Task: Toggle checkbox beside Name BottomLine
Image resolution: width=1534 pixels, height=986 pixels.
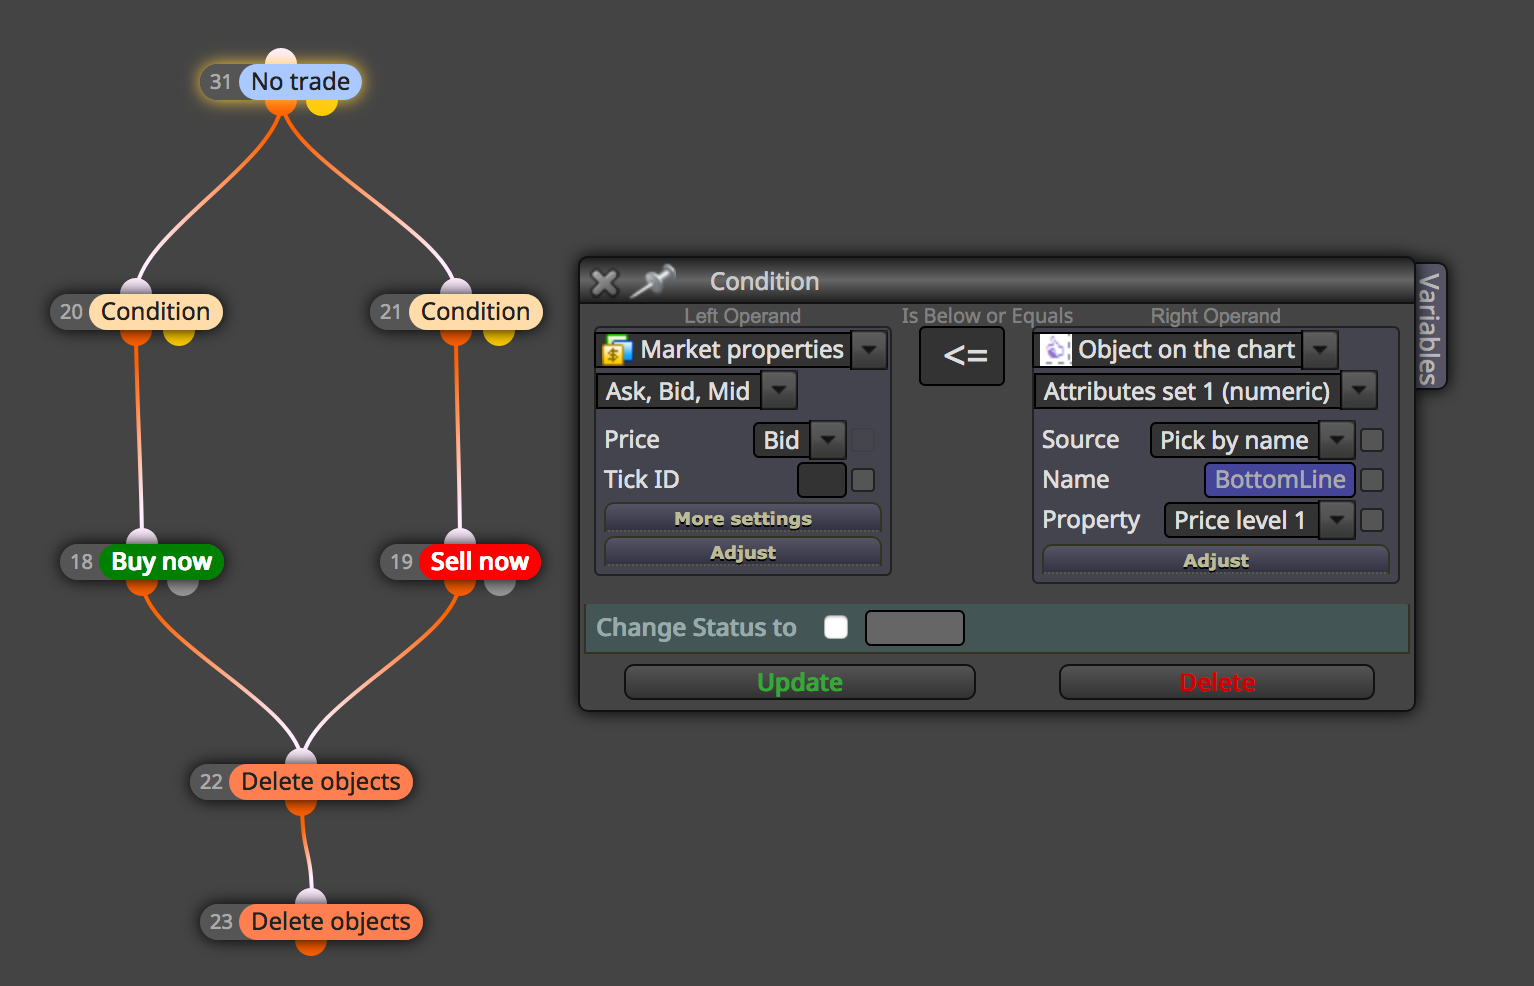Action: tap(1372, 480)
